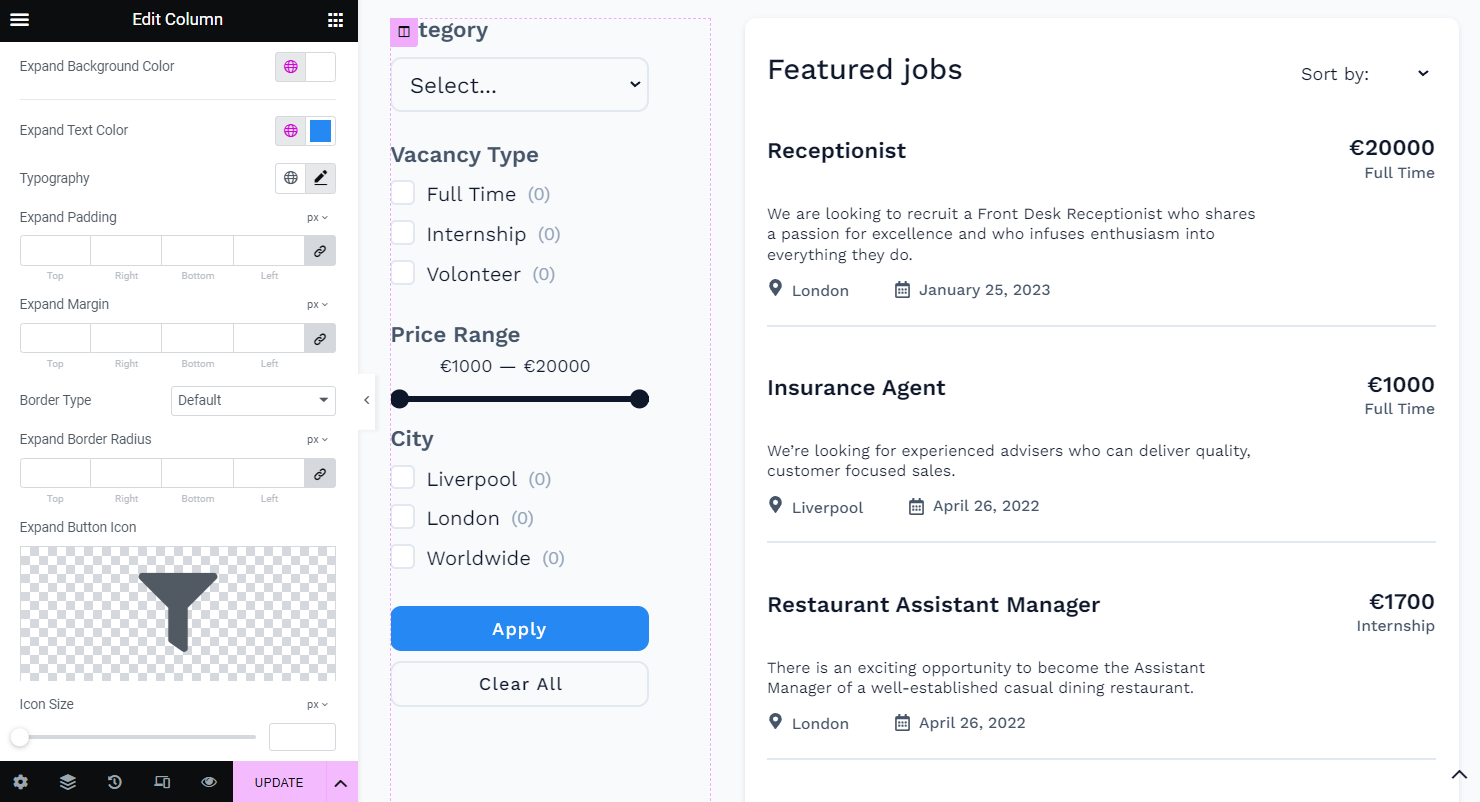
Task: Click the preview changes eye icon
Action: [209, 782]
